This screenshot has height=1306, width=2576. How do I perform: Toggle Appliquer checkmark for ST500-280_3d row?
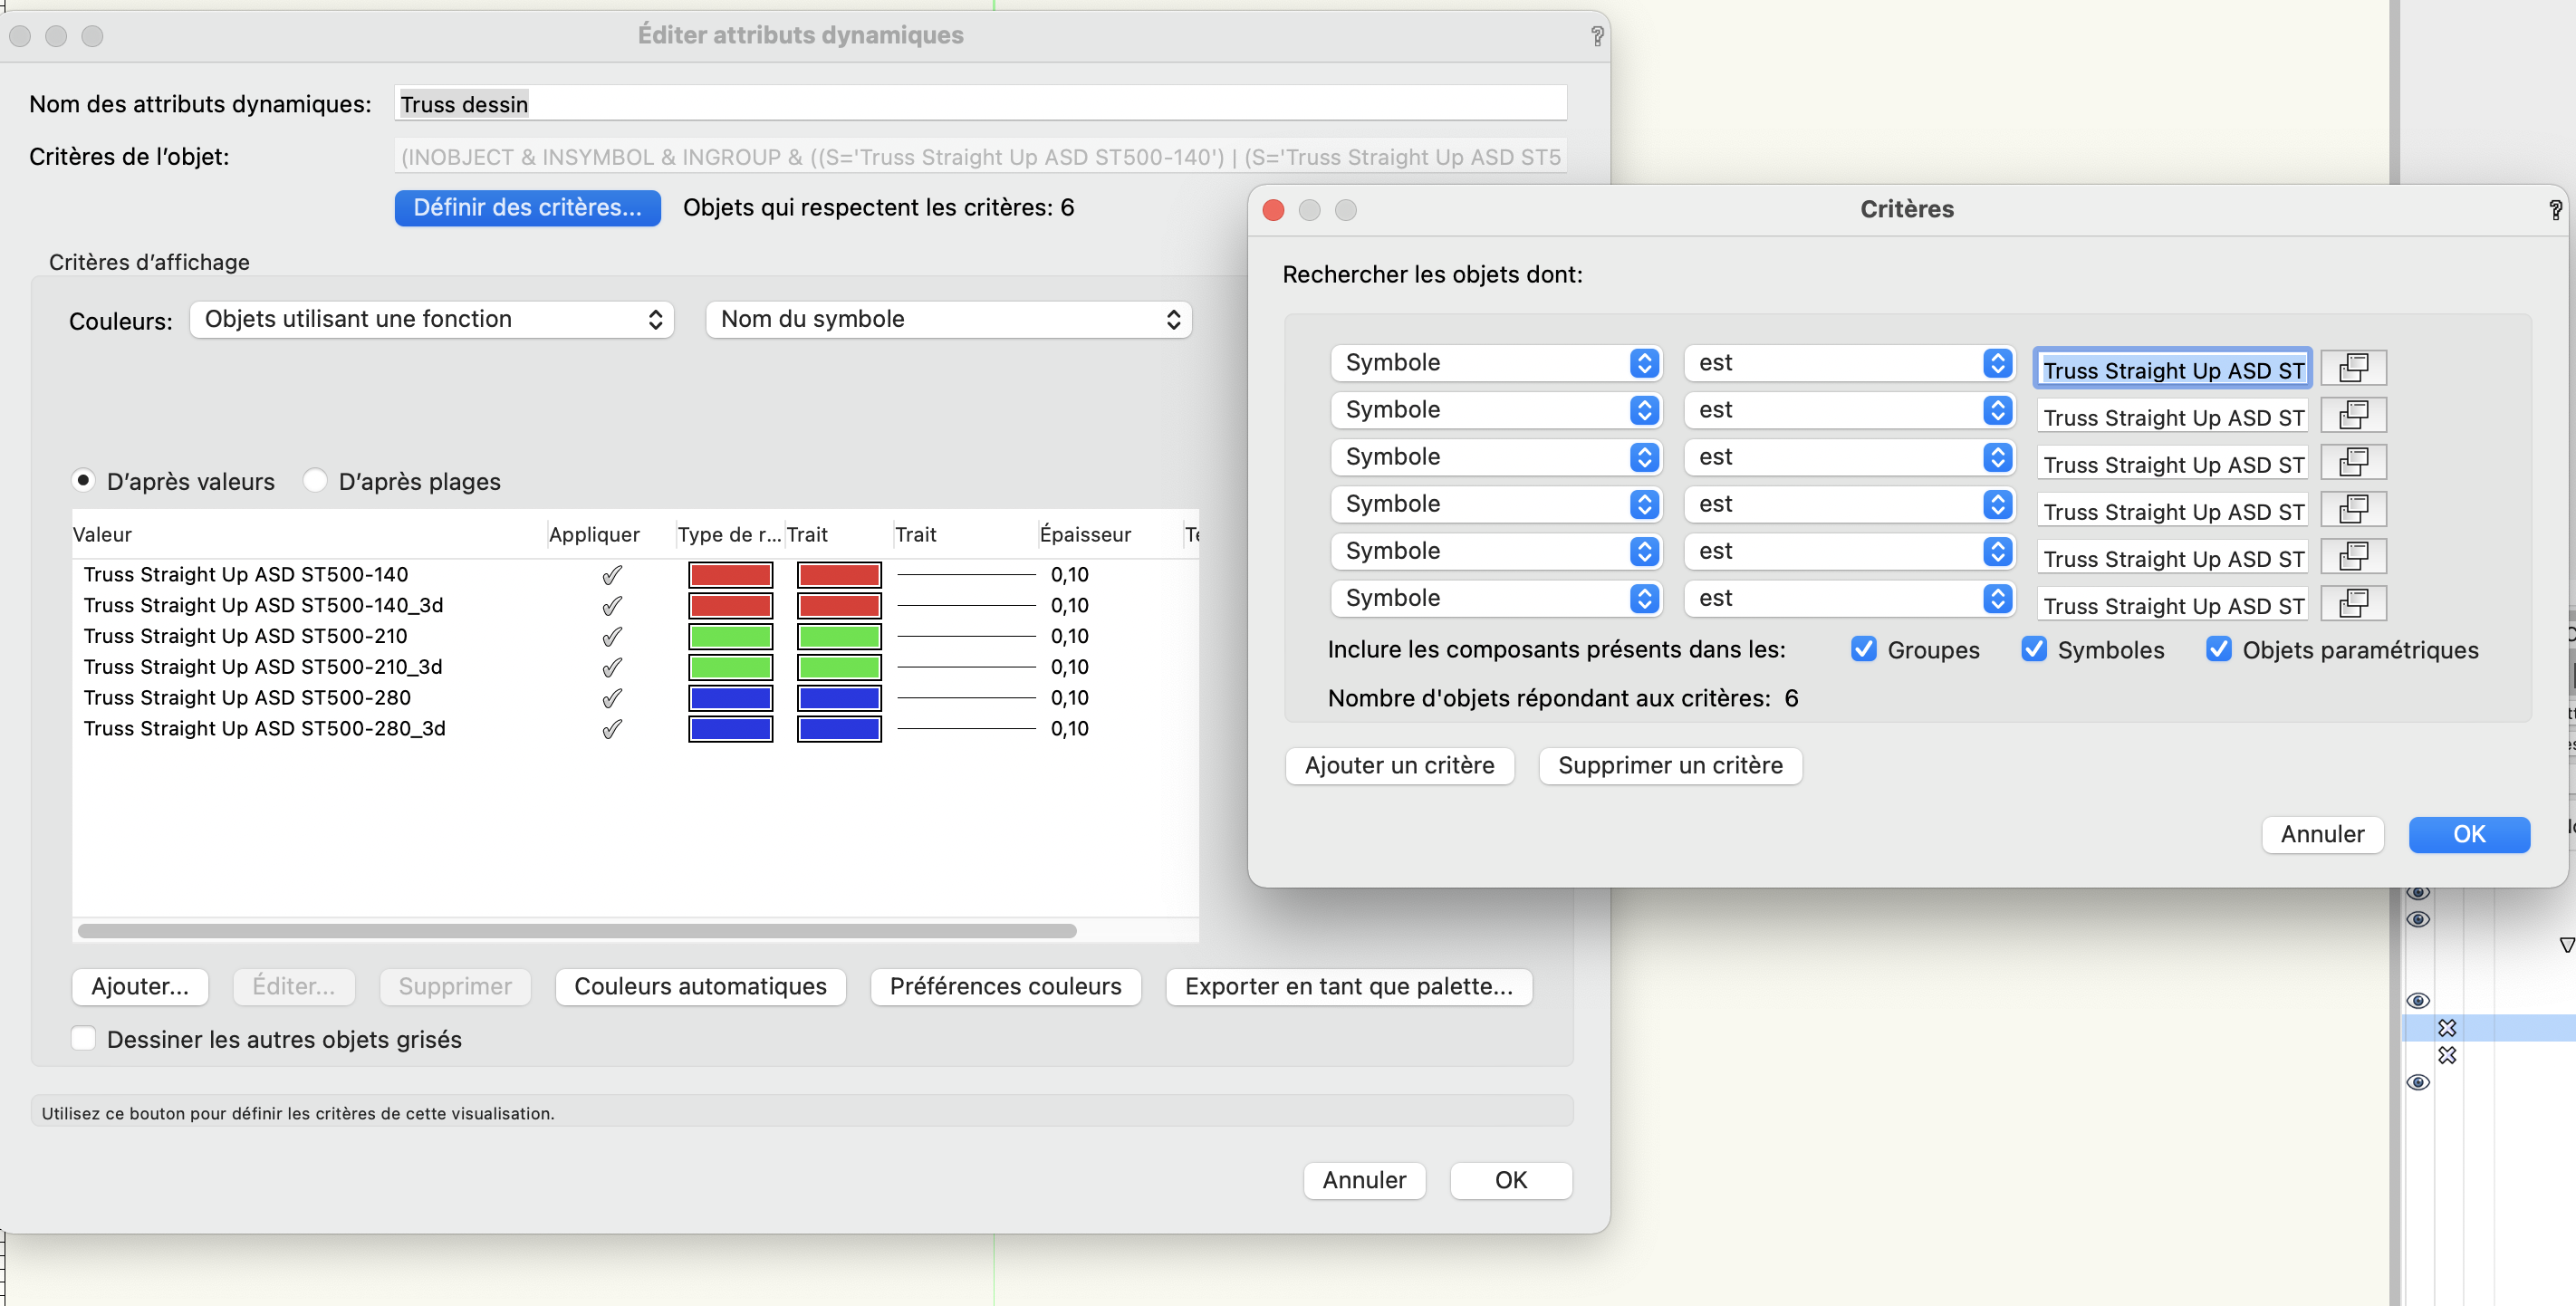(x=612, y=729)
